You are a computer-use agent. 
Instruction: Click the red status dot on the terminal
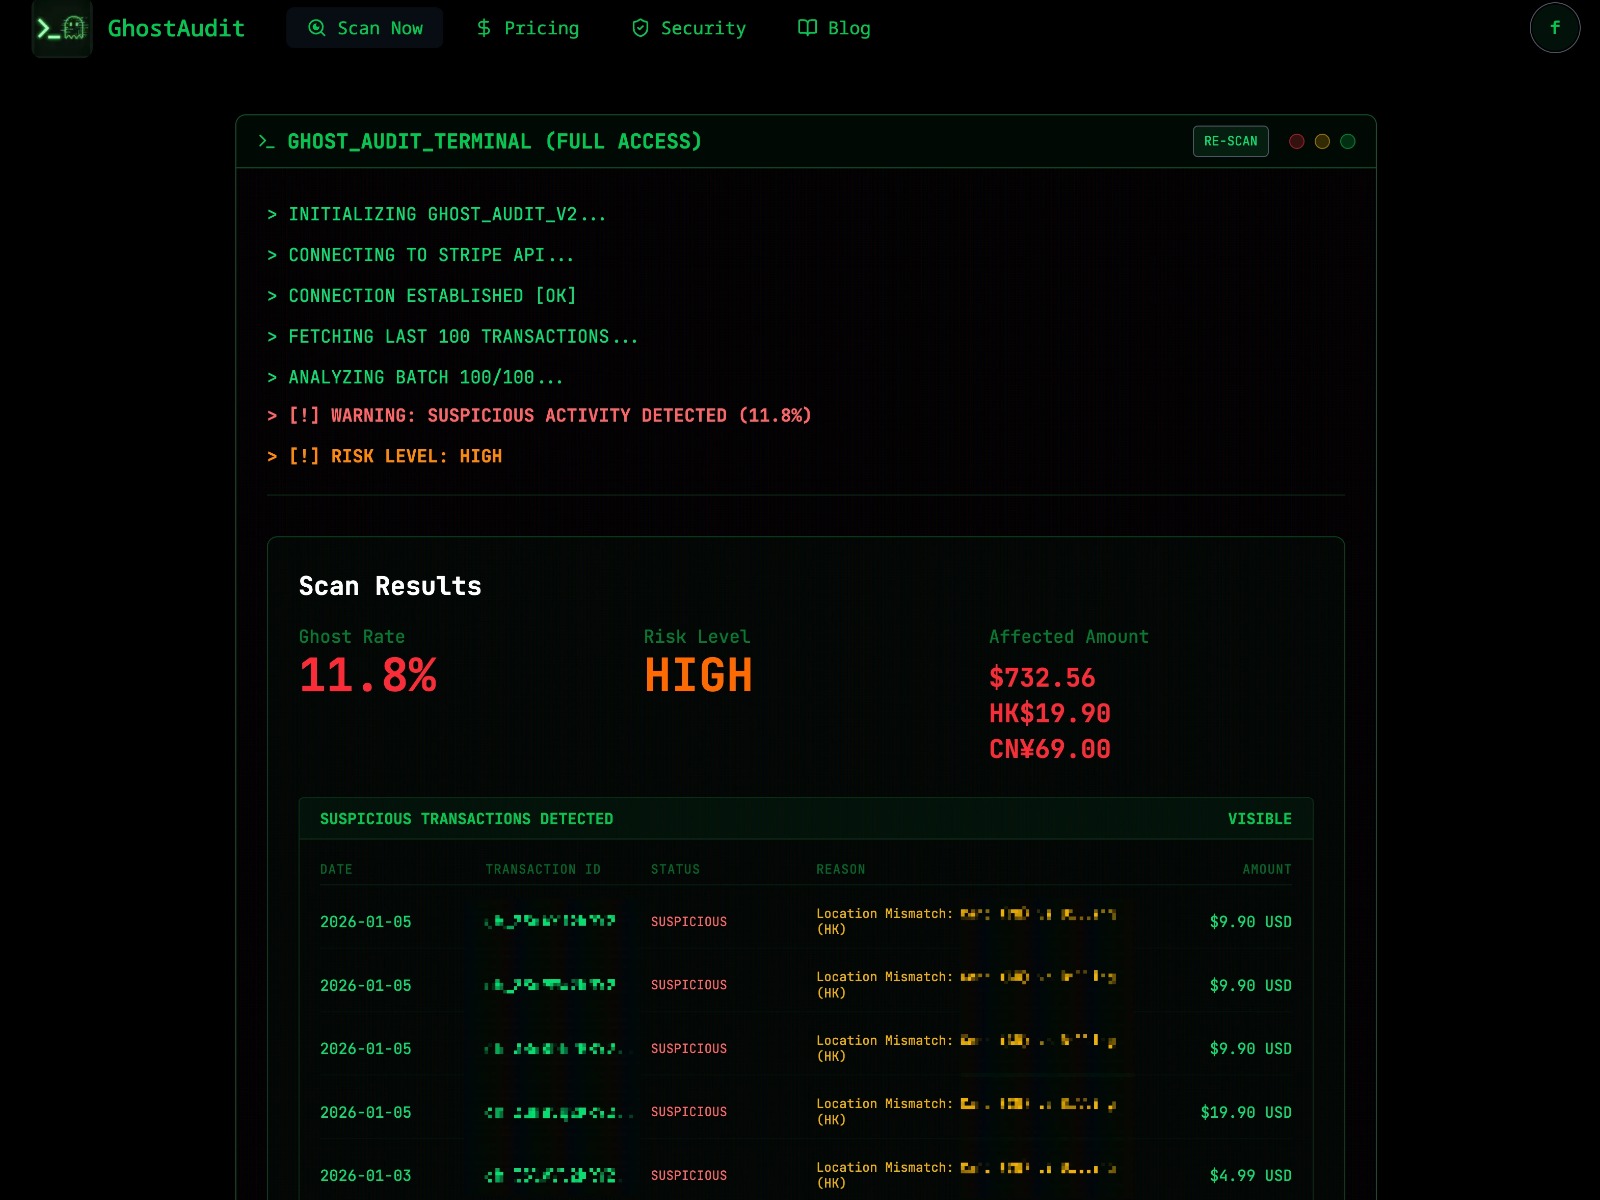coord(1296,141)
